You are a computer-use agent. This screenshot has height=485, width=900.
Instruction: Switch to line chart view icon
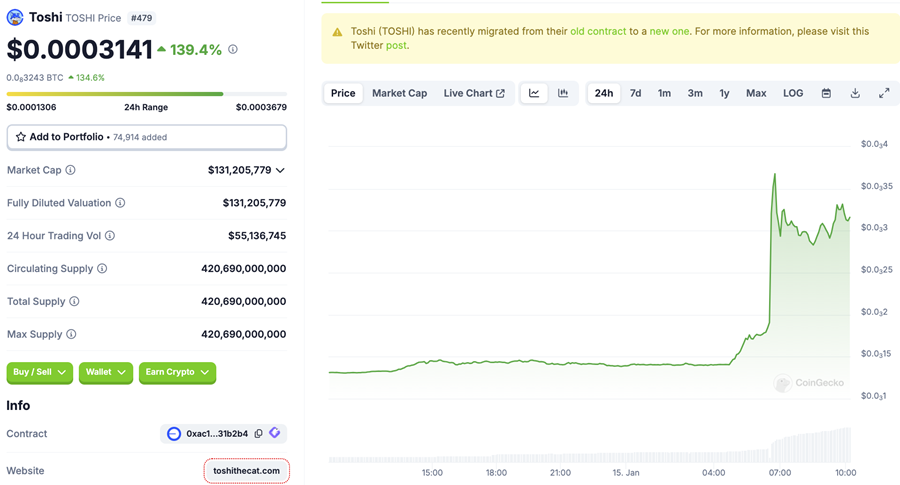tap(534, 93)
